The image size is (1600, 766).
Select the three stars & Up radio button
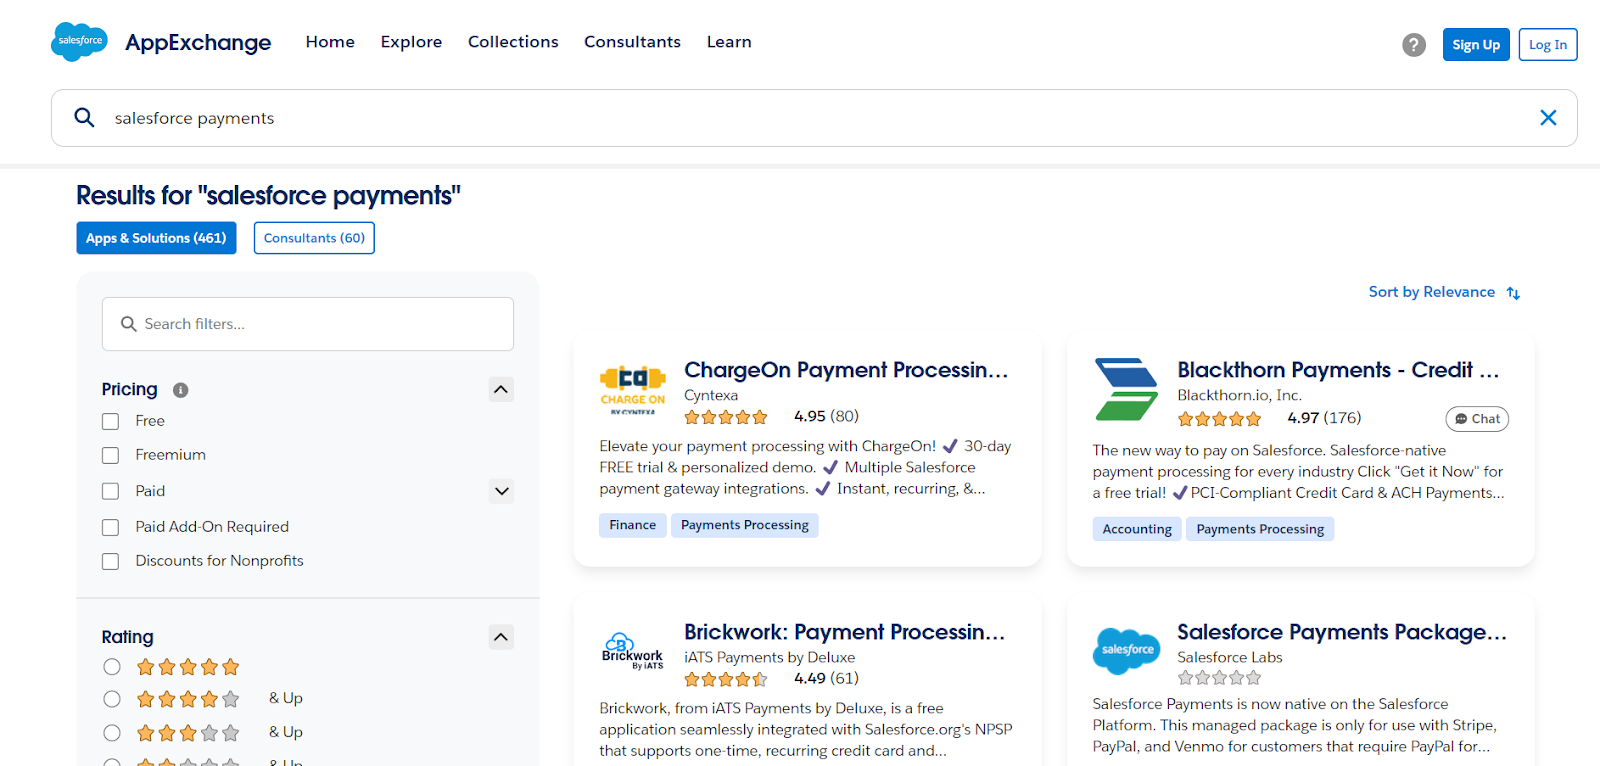pos(112,733)
